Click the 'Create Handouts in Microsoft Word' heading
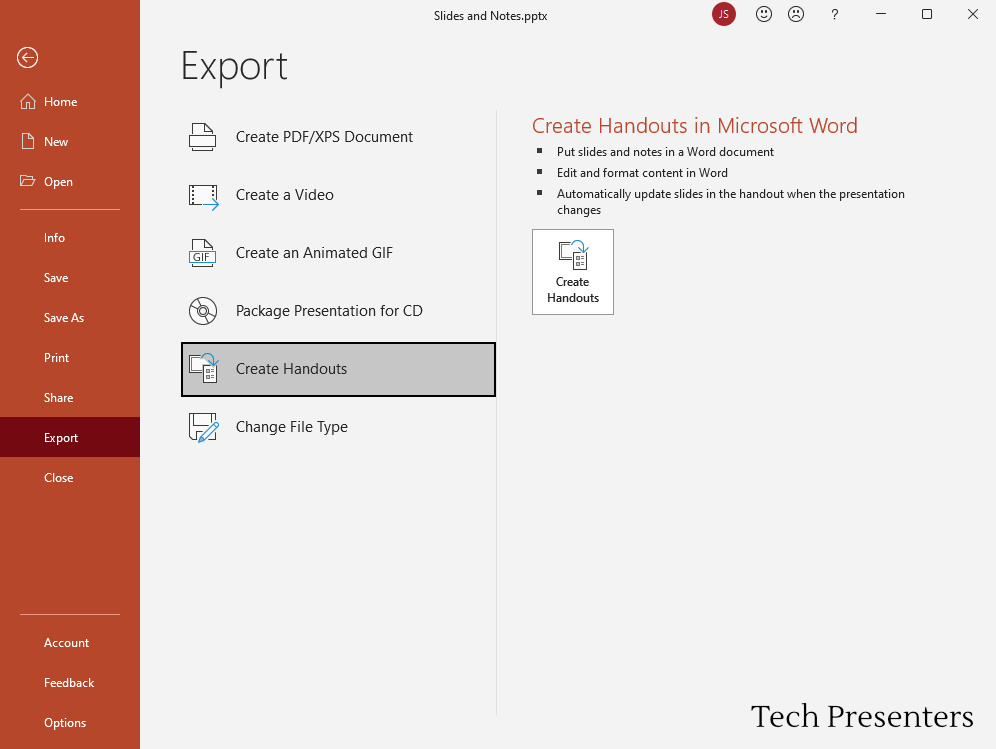Viewport: 996px width, 749px height. click(x=695, y=126)
